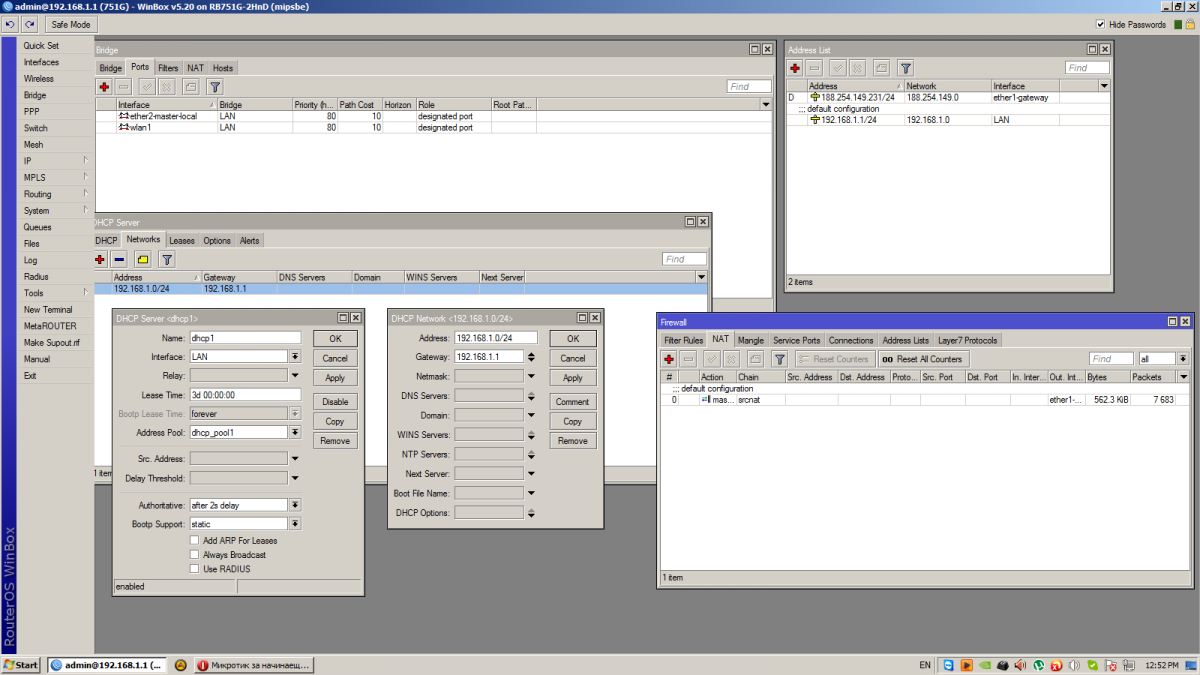Open the Start menu on the taskbar
1200x675 pixels.
21,665
